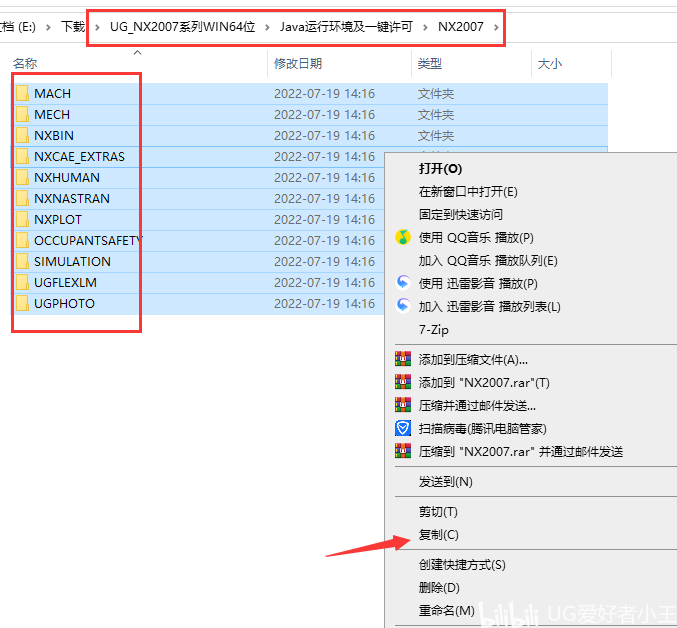Click the MACH folder icon

22,93
